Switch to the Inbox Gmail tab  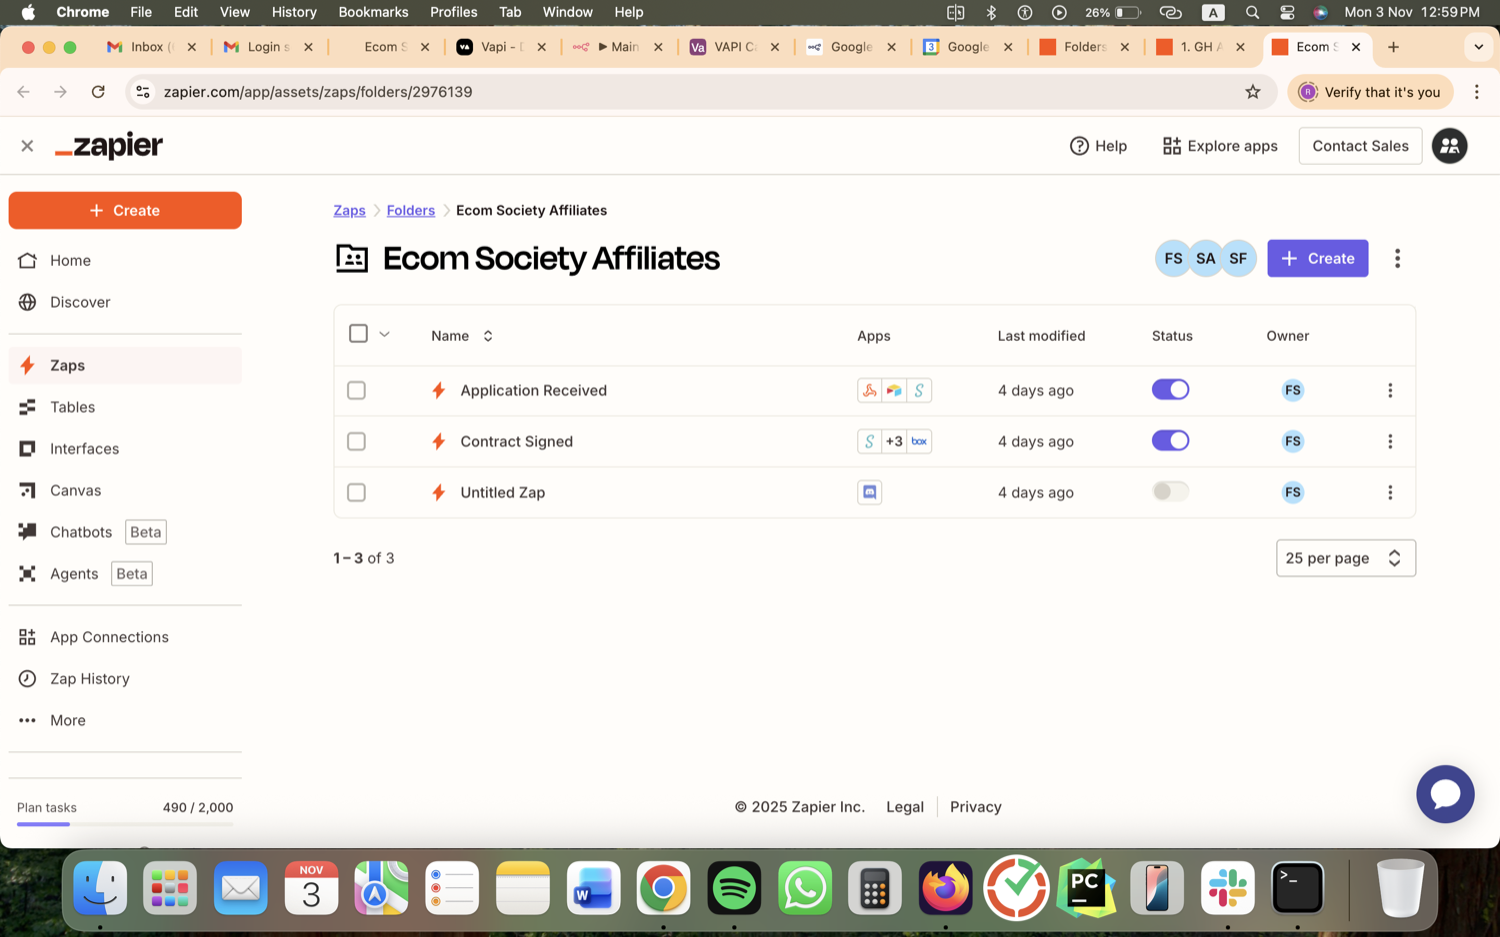click(x=151, y=47)
